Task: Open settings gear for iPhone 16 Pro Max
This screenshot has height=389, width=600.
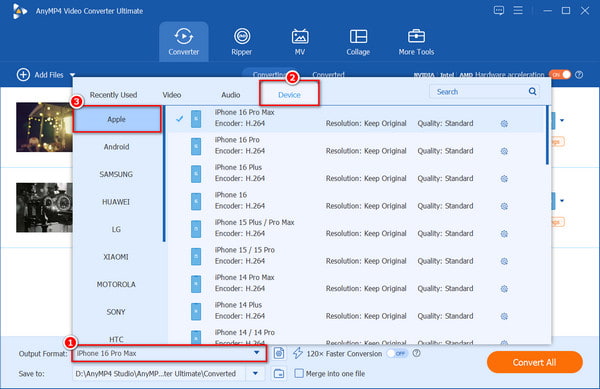Action: tap(504, 124)
